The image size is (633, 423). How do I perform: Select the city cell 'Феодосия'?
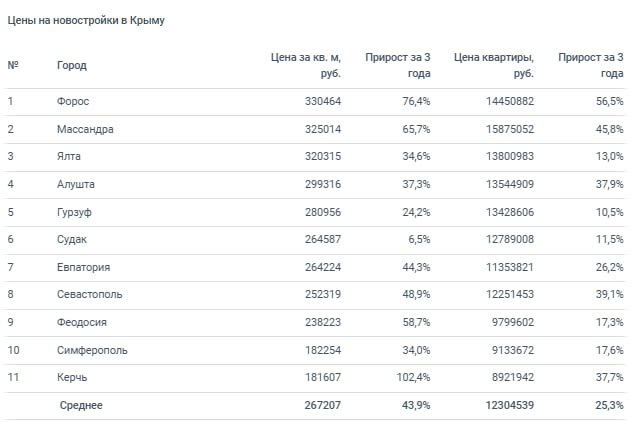pyautogui.click(x=82, y=322)
